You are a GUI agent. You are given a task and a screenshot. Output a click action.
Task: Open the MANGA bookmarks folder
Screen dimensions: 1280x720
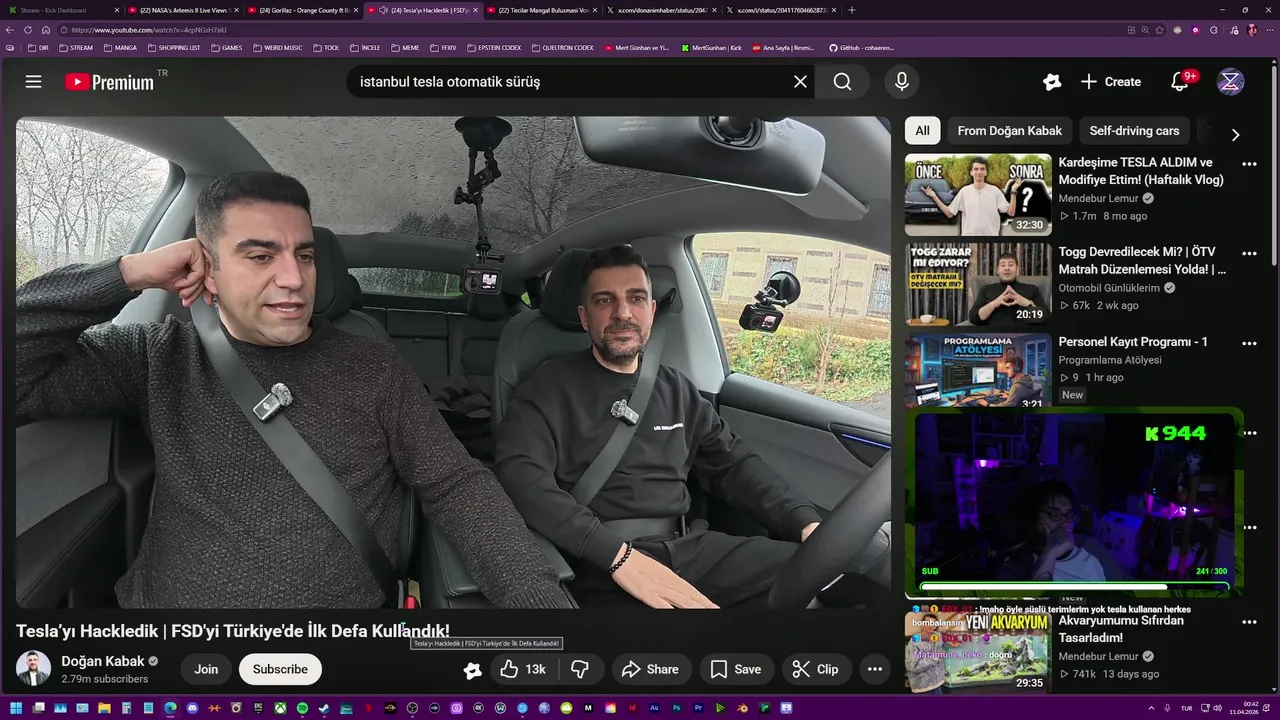point(120,47)
